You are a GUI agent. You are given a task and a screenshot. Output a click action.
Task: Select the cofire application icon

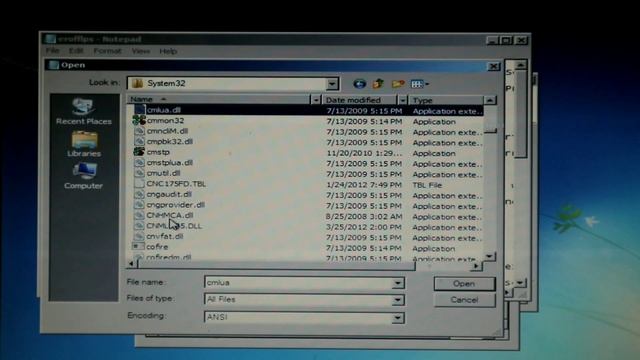(138, 247)
